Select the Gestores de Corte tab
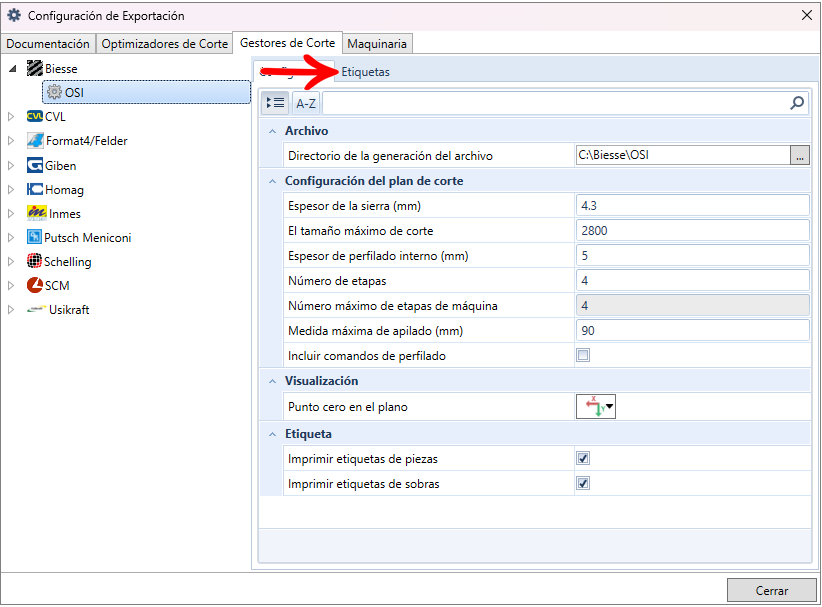822x607 pixels. [x=287, y=42]
